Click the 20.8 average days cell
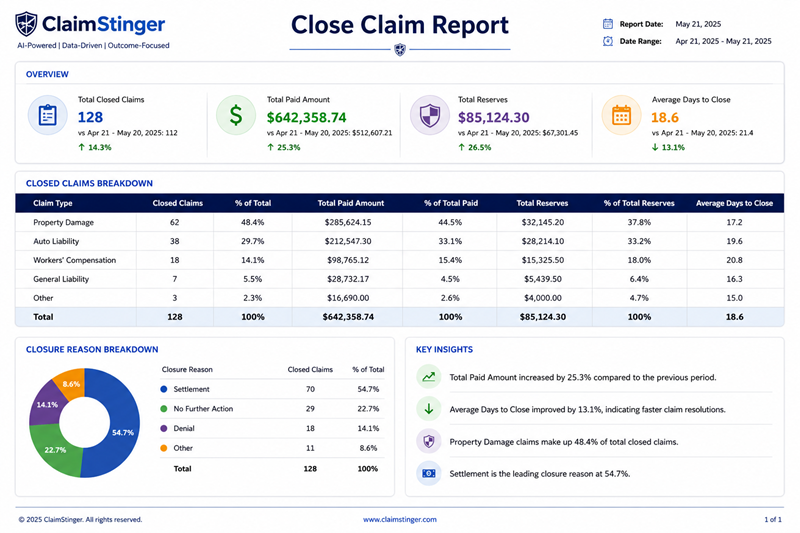Image resolution: width=800 pixels, height=533 pixels. (734, 260)
